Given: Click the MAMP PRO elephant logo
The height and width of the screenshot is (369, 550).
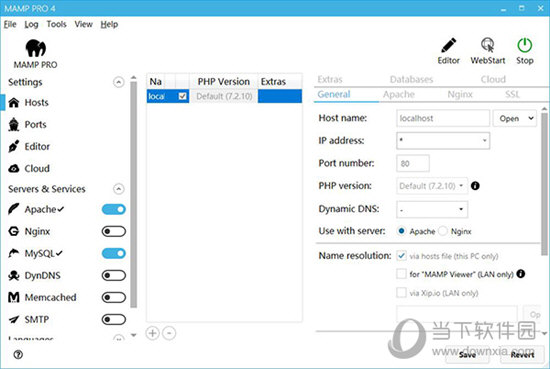Looking at the screenshot, I should [x=35, y=48].
